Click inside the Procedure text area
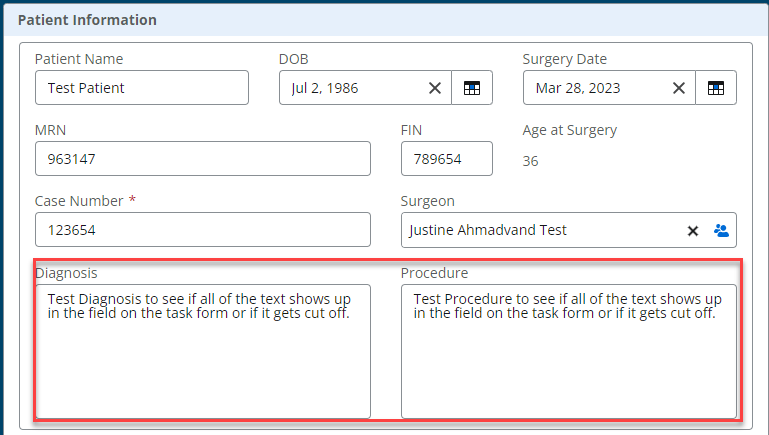Image resolution: width=769 pixels, height=435 pixels. point(568,351)
